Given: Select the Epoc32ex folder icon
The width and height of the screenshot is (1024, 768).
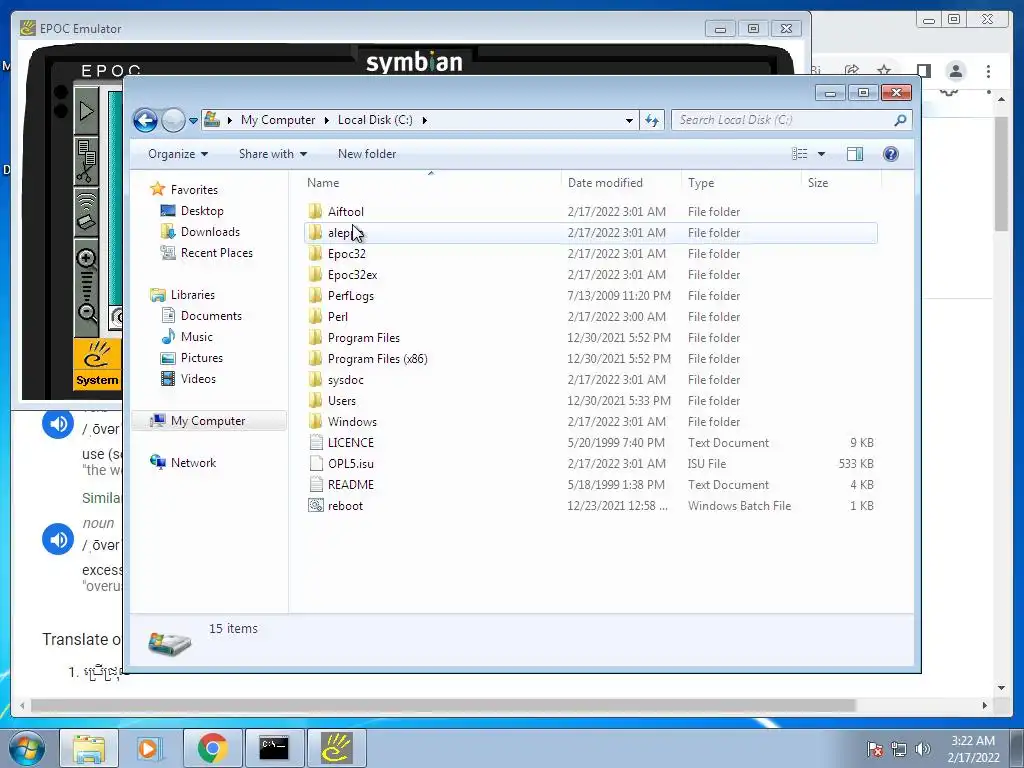Looking at the screenshot, I should (x=315, y=274).
